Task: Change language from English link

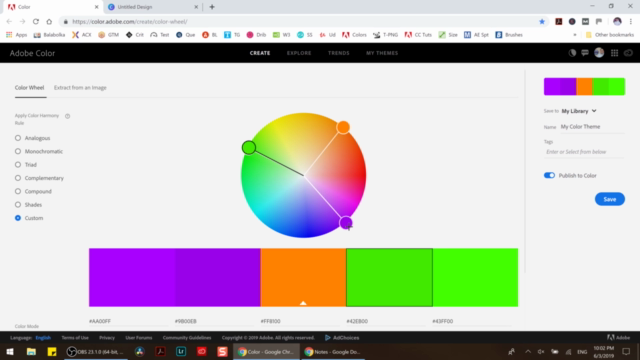Action: coord(43,338)
